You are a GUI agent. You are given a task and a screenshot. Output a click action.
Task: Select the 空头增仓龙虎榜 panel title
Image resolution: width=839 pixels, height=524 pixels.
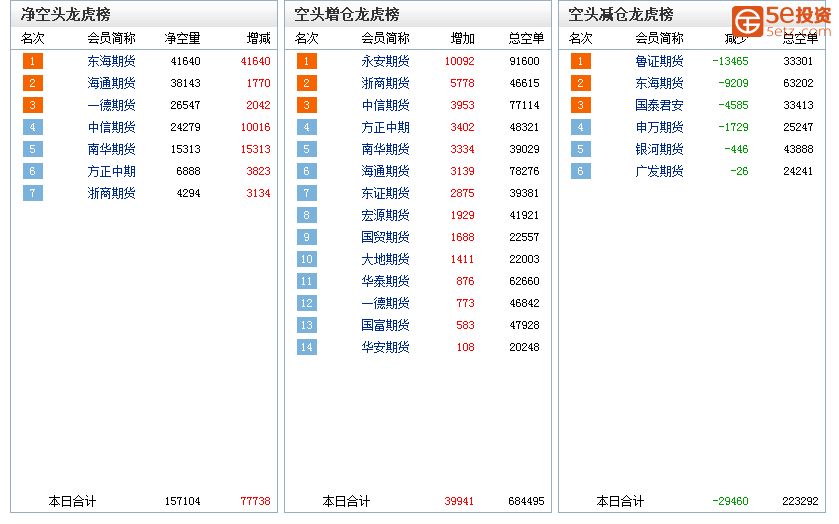click(347, 14)
